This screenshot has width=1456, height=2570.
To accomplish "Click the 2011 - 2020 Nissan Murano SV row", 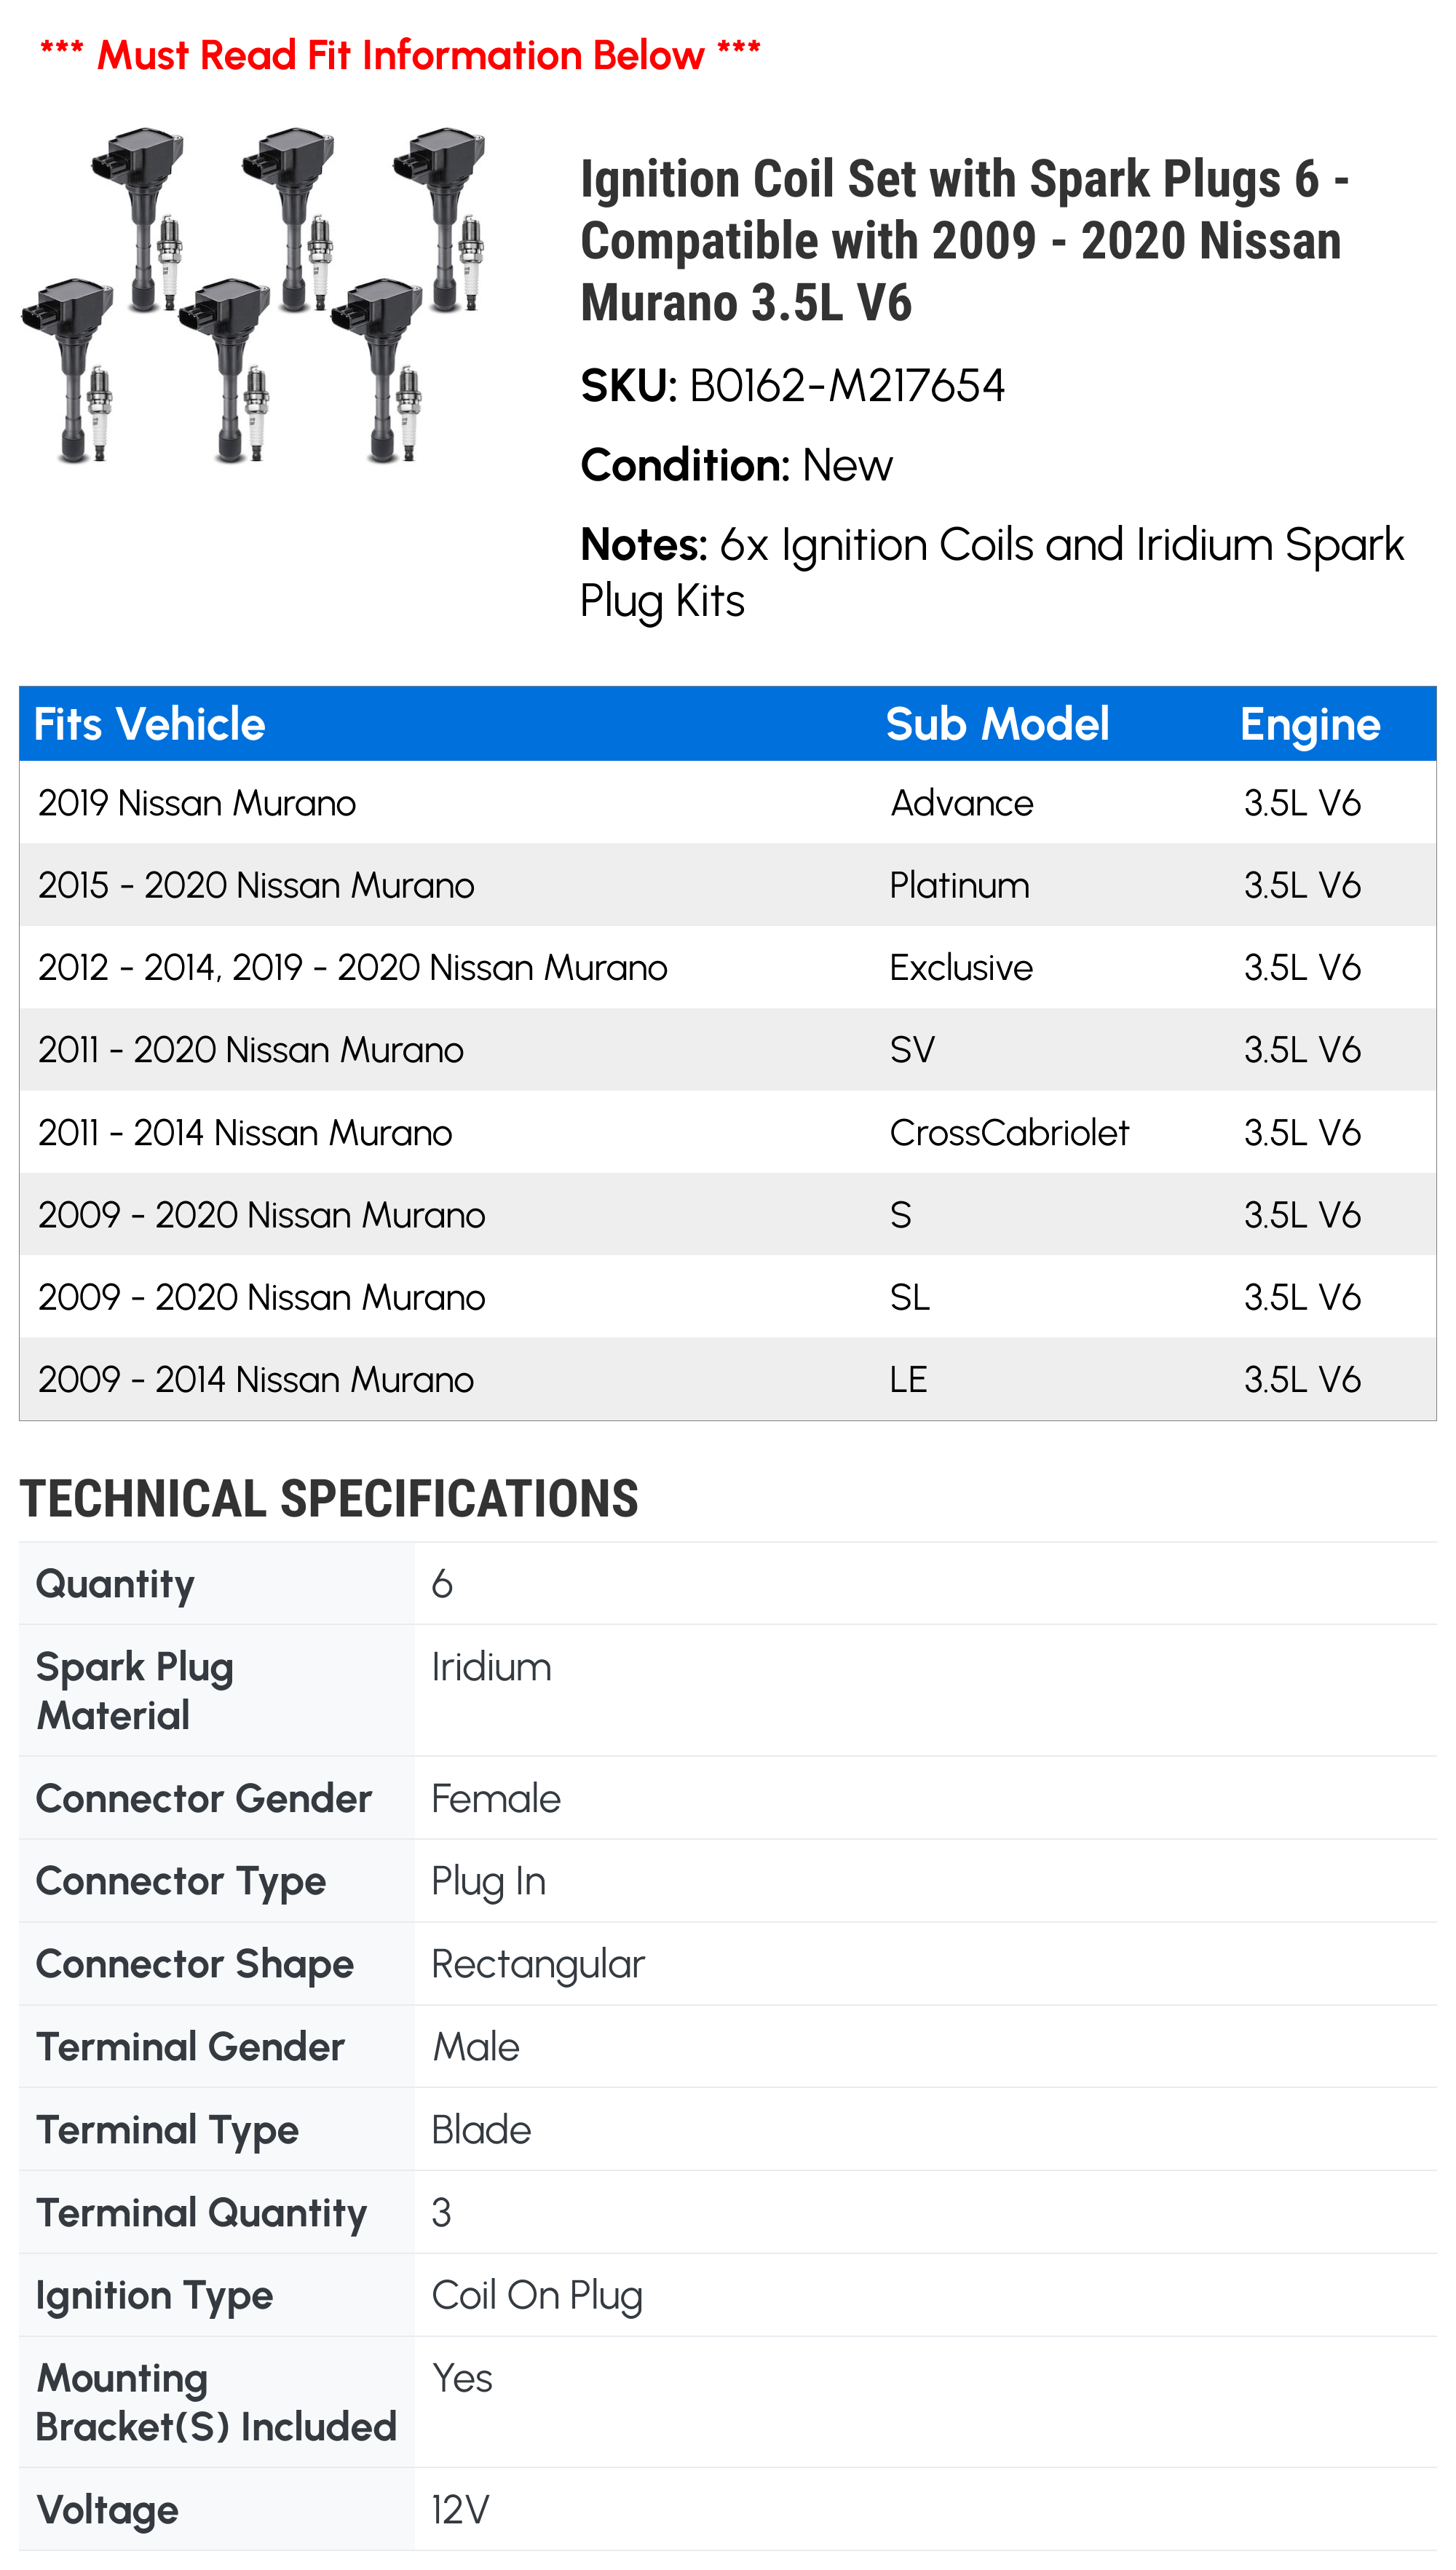I will [x=728, y=1049].
